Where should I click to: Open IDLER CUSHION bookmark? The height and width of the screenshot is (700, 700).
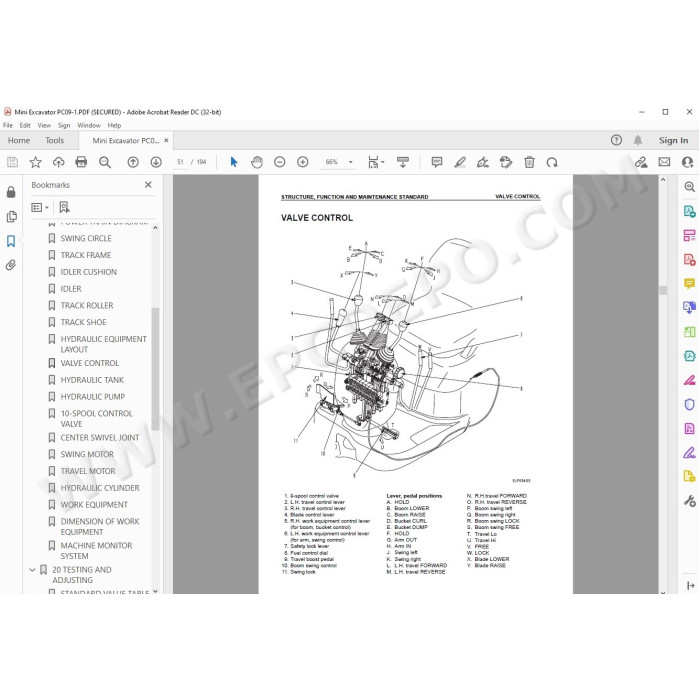pyautogui.click(x=88, y=272)
